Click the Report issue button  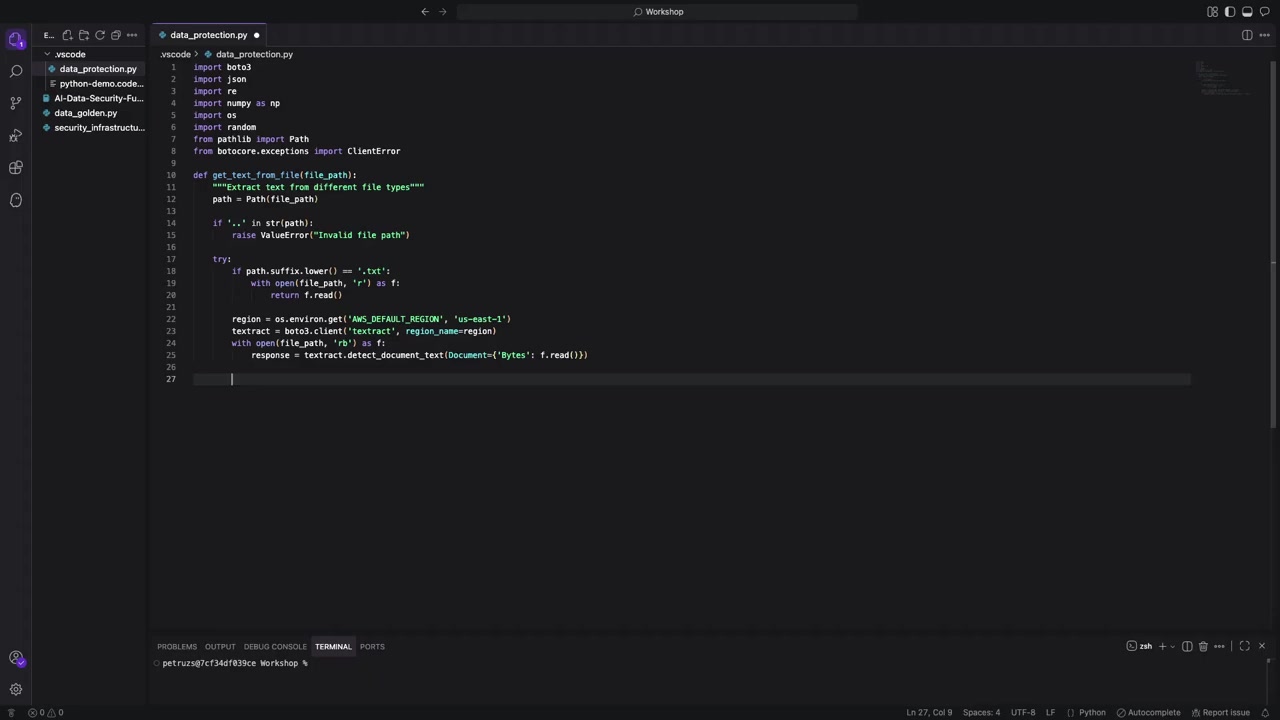(x=1220, y=713)
